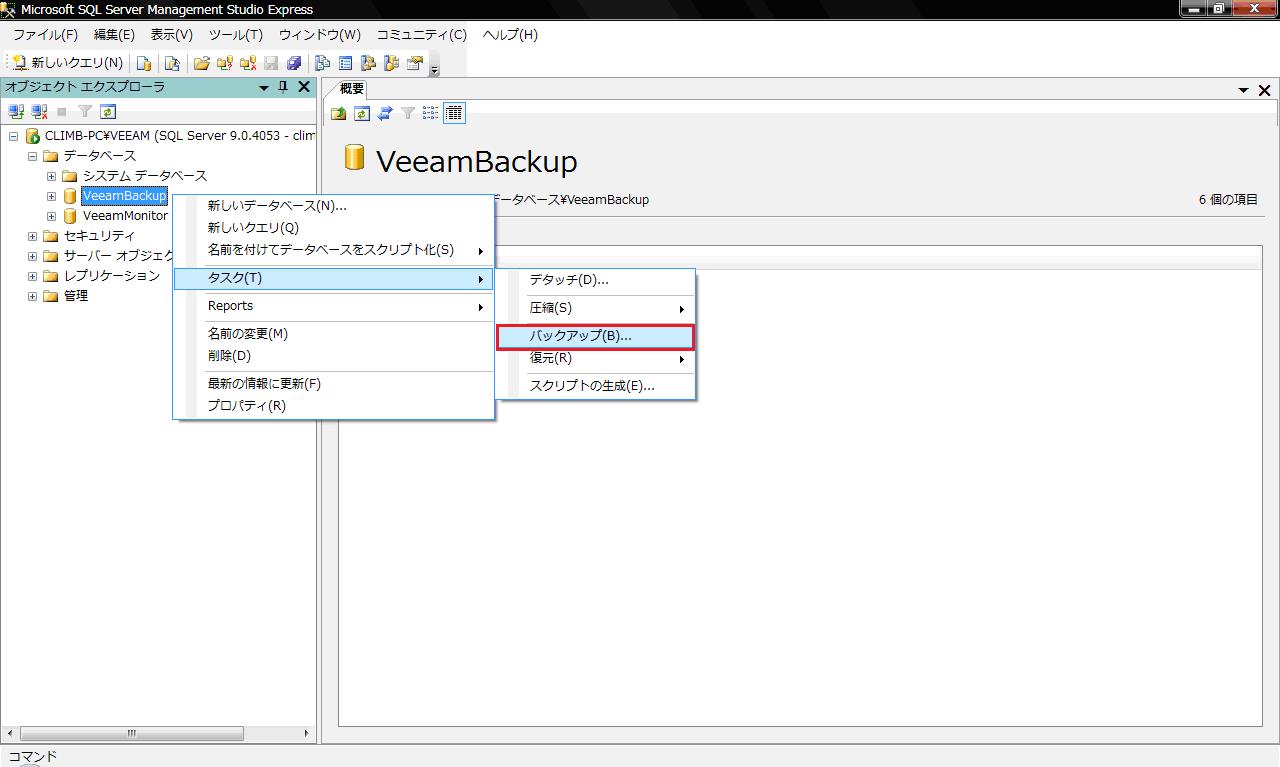Open 名前を付けてデータベースをスクリプト化(S) submenu
The height and width of the screenshot is (767, 1280).
click(334, 250)
